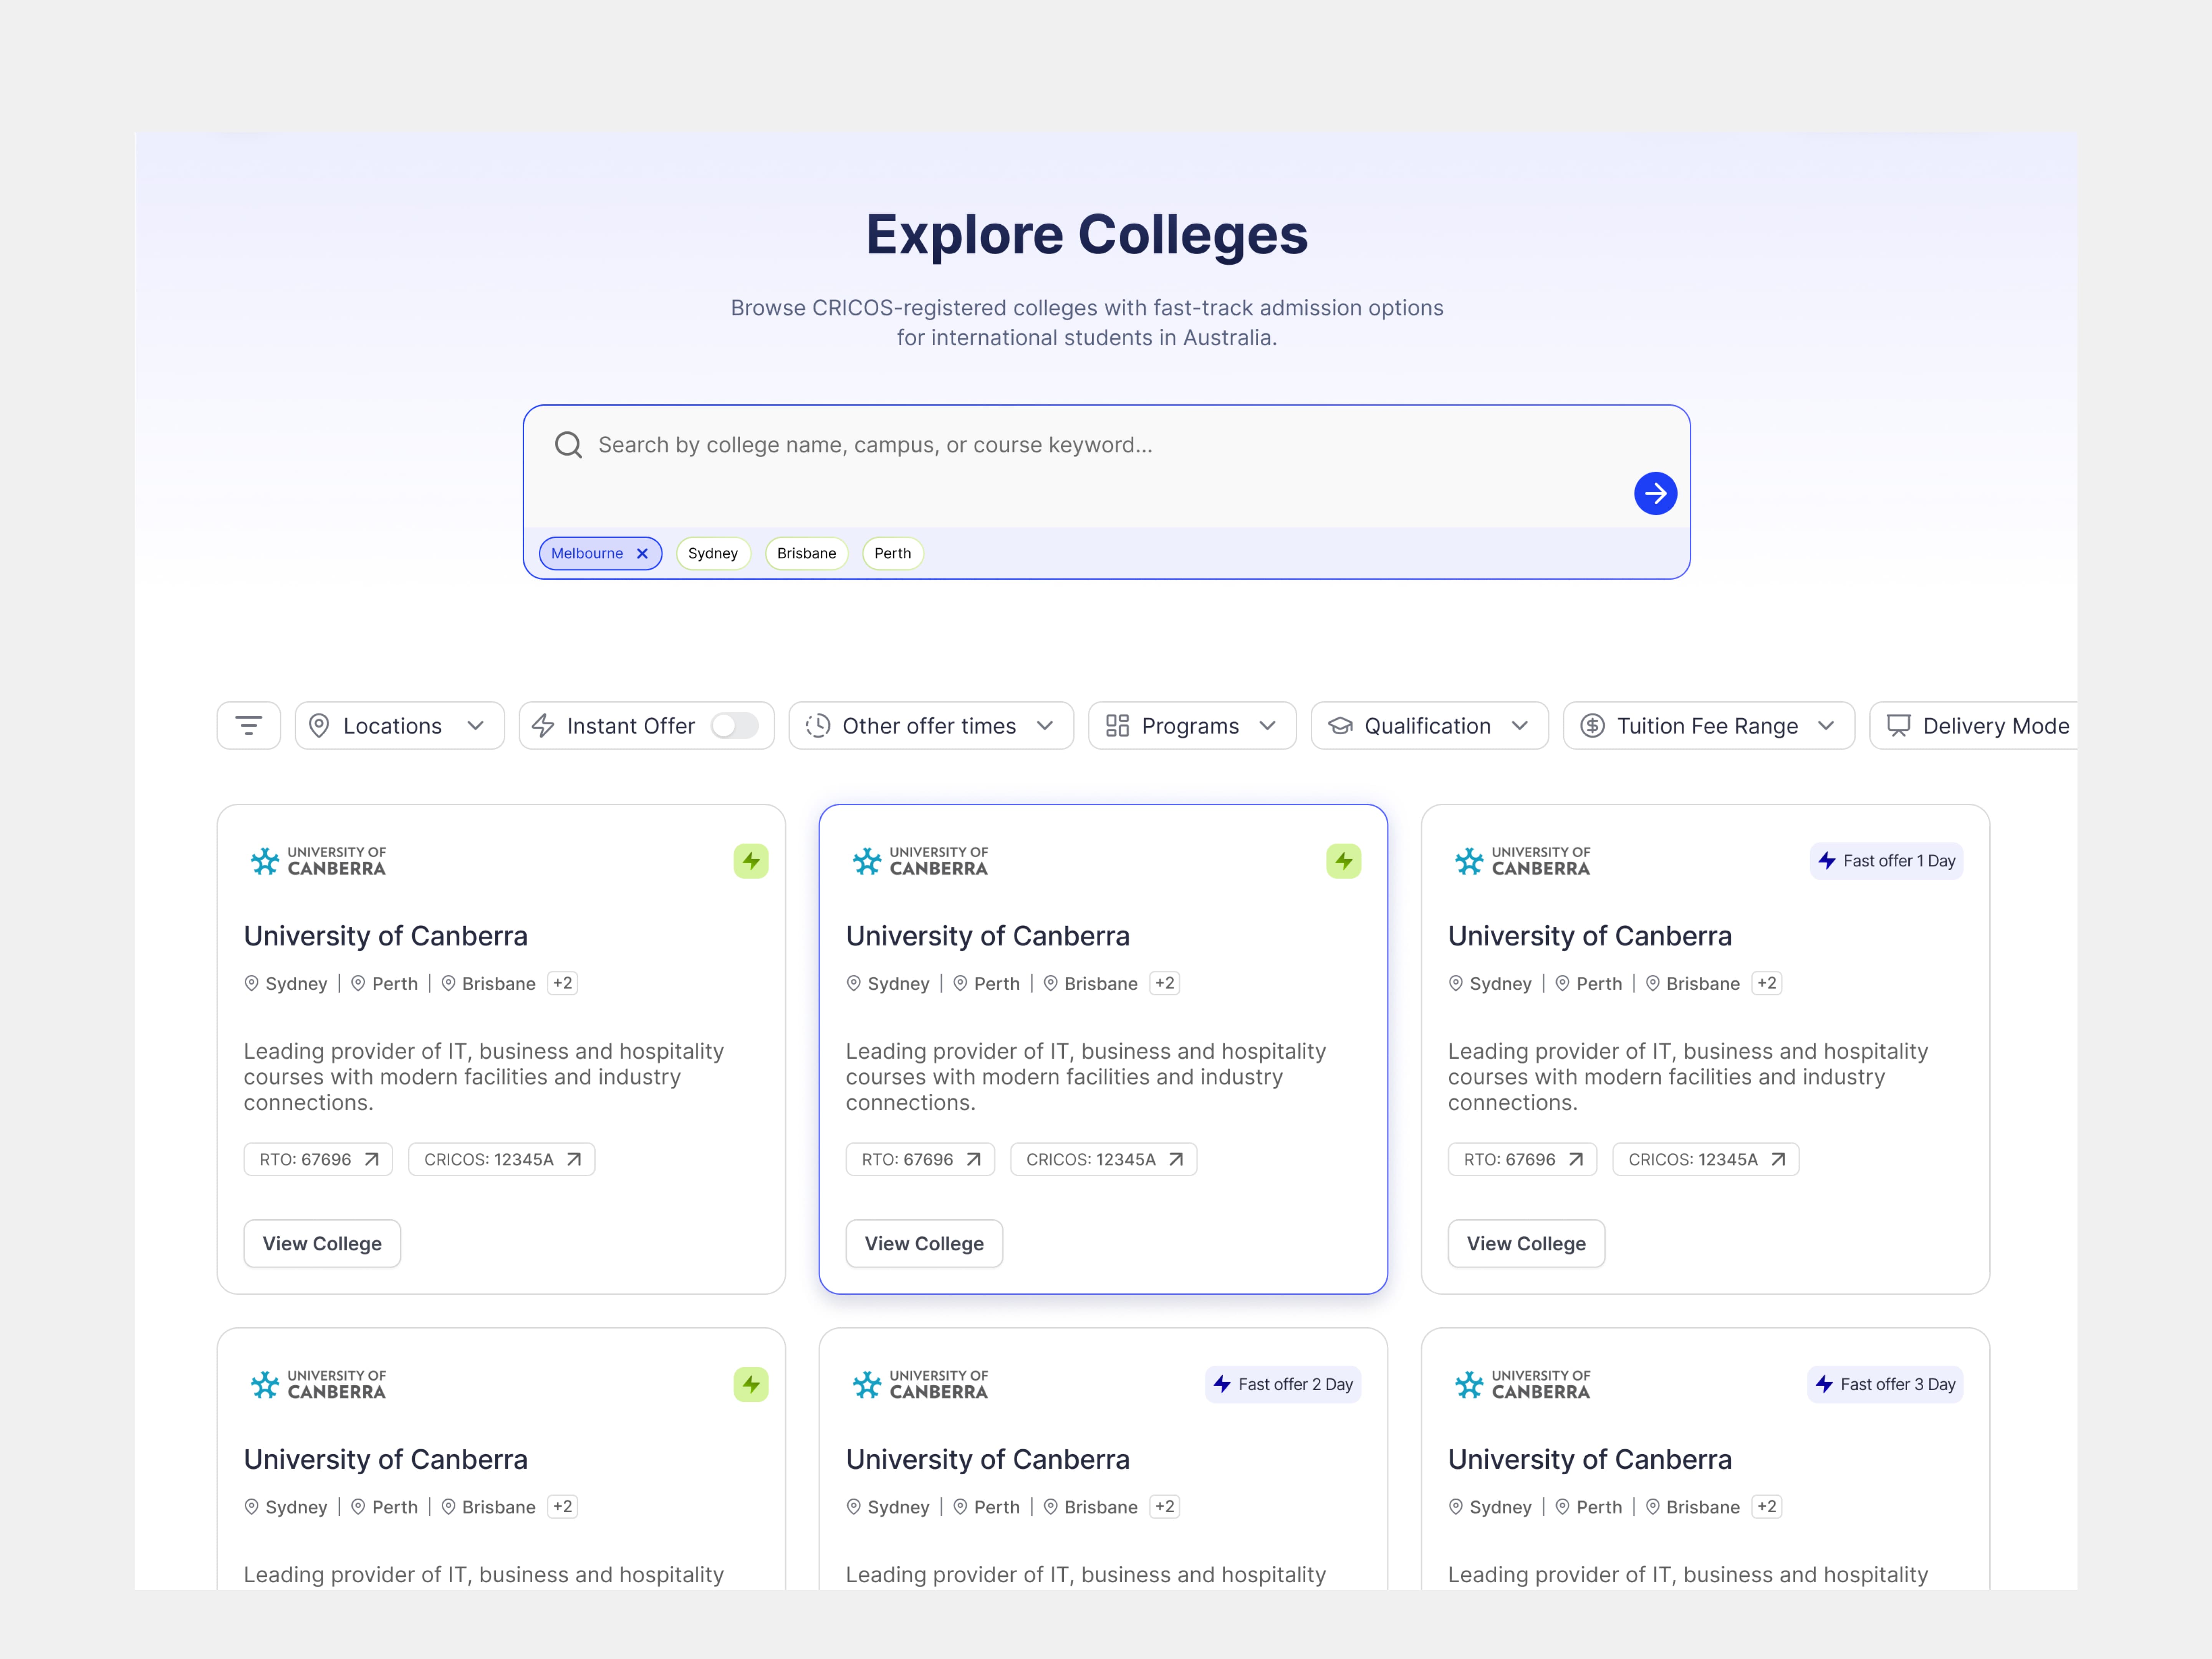Viewport: 2212px width, 1659px height.
Task: Open the all-filters icon button
Action: pyautogui.click(x=248, y=726)
